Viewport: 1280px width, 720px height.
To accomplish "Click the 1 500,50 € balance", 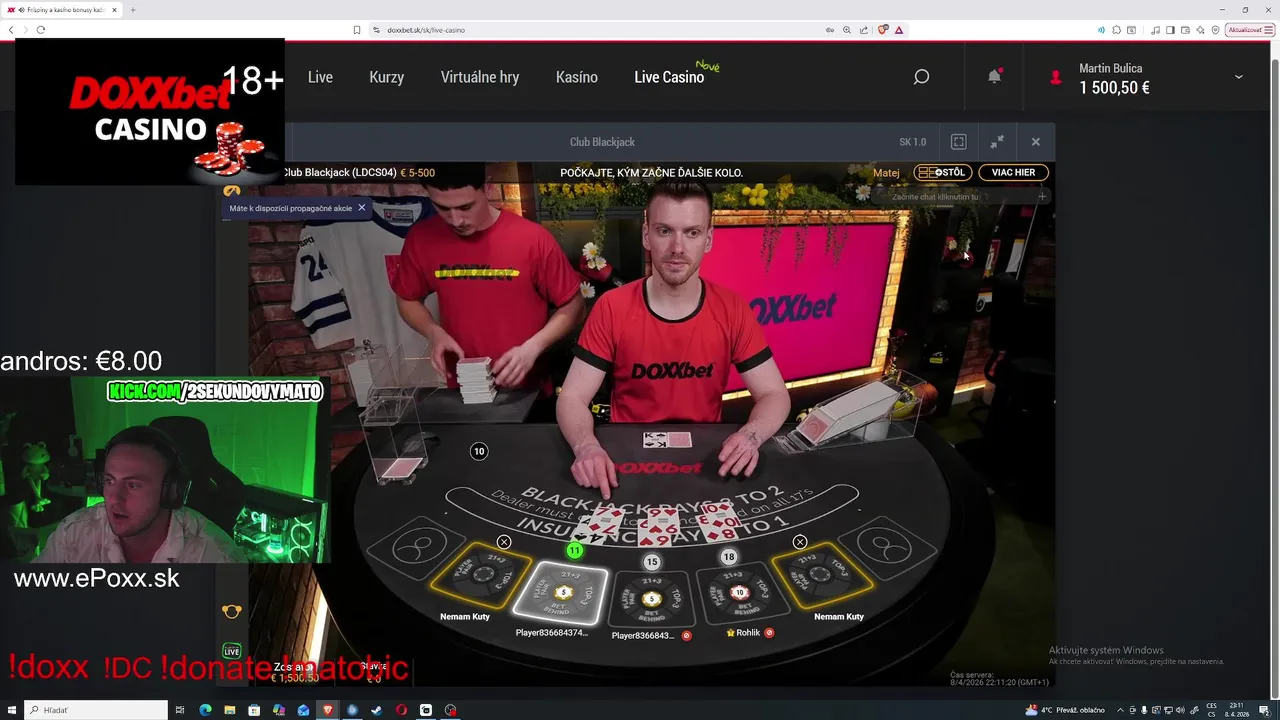I will [x=1114, y=88].
